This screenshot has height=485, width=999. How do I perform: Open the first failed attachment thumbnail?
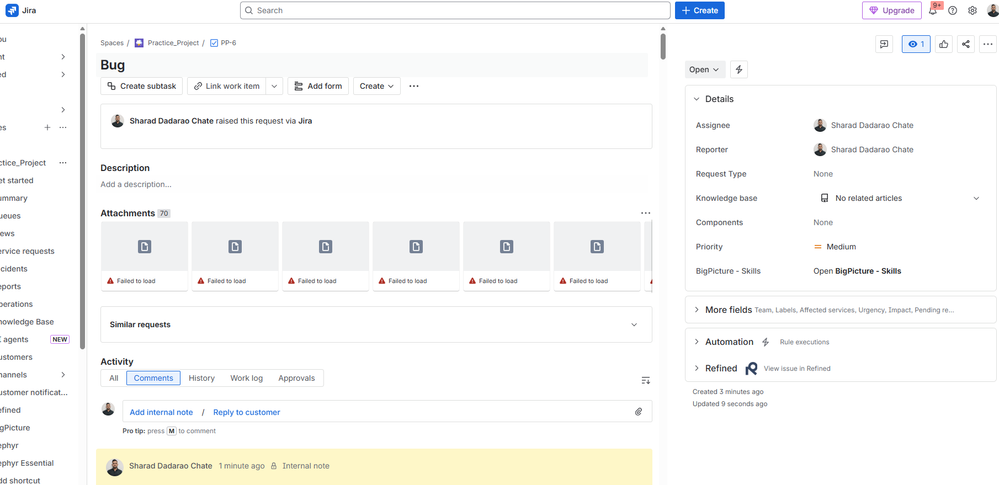(145, 256)
